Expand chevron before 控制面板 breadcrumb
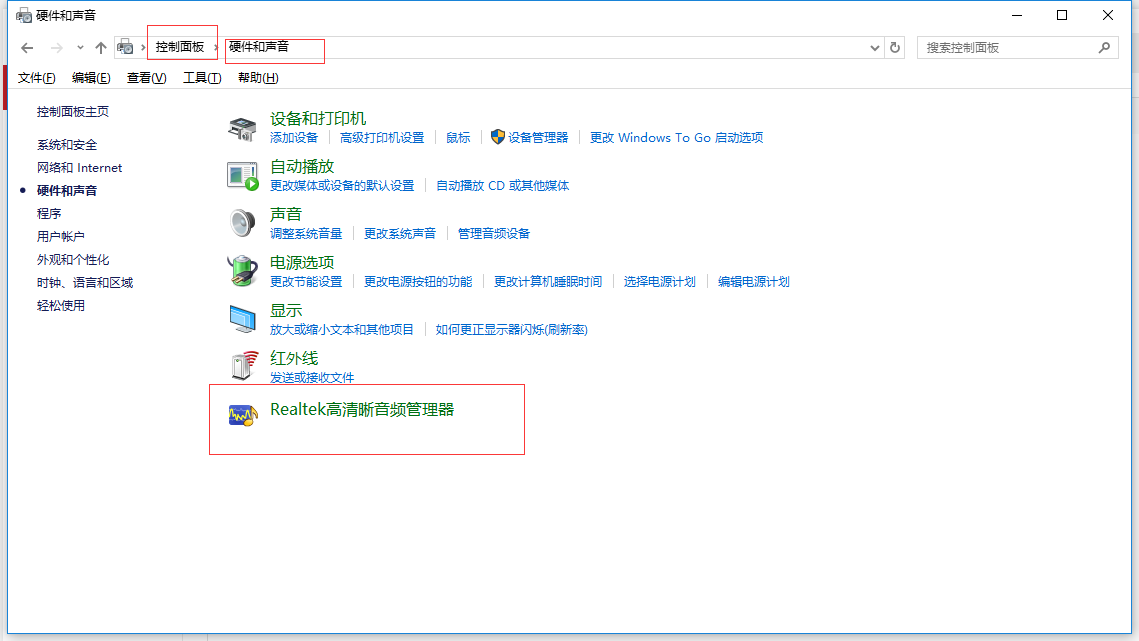 [143, 47]
